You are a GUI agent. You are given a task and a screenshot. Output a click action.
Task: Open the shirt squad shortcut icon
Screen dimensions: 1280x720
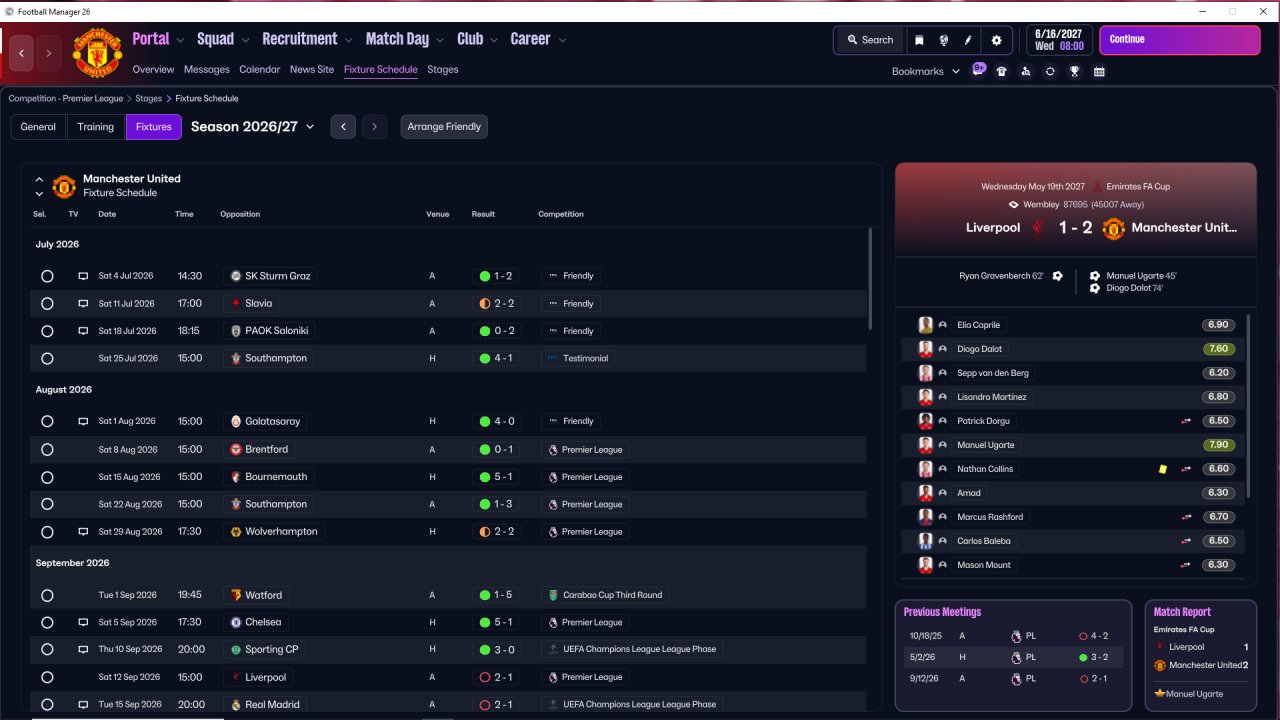[1002, 72]
